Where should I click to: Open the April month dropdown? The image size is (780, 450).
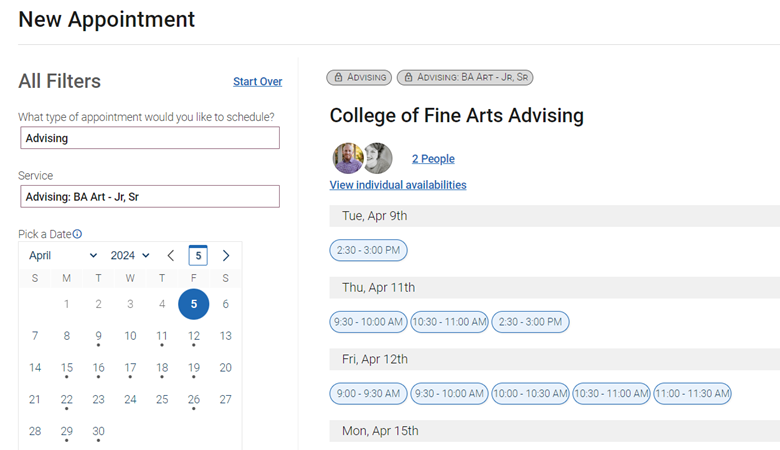[63, 256]
